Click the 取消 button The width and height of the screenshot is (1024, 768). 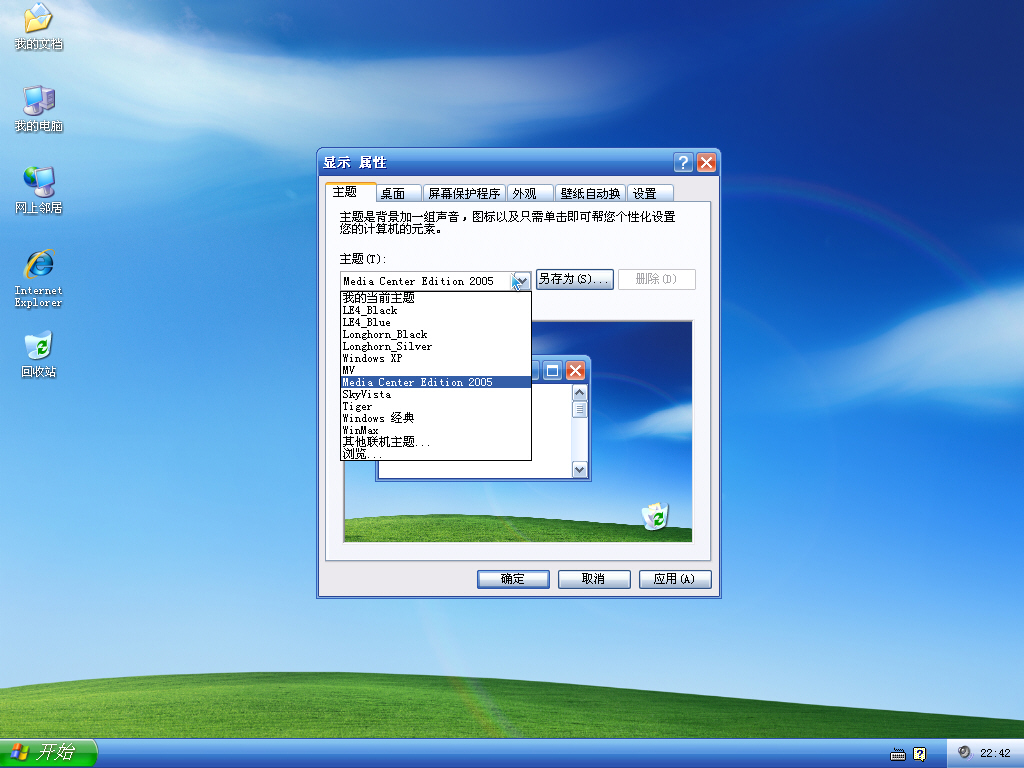click(x=594, y=579)
